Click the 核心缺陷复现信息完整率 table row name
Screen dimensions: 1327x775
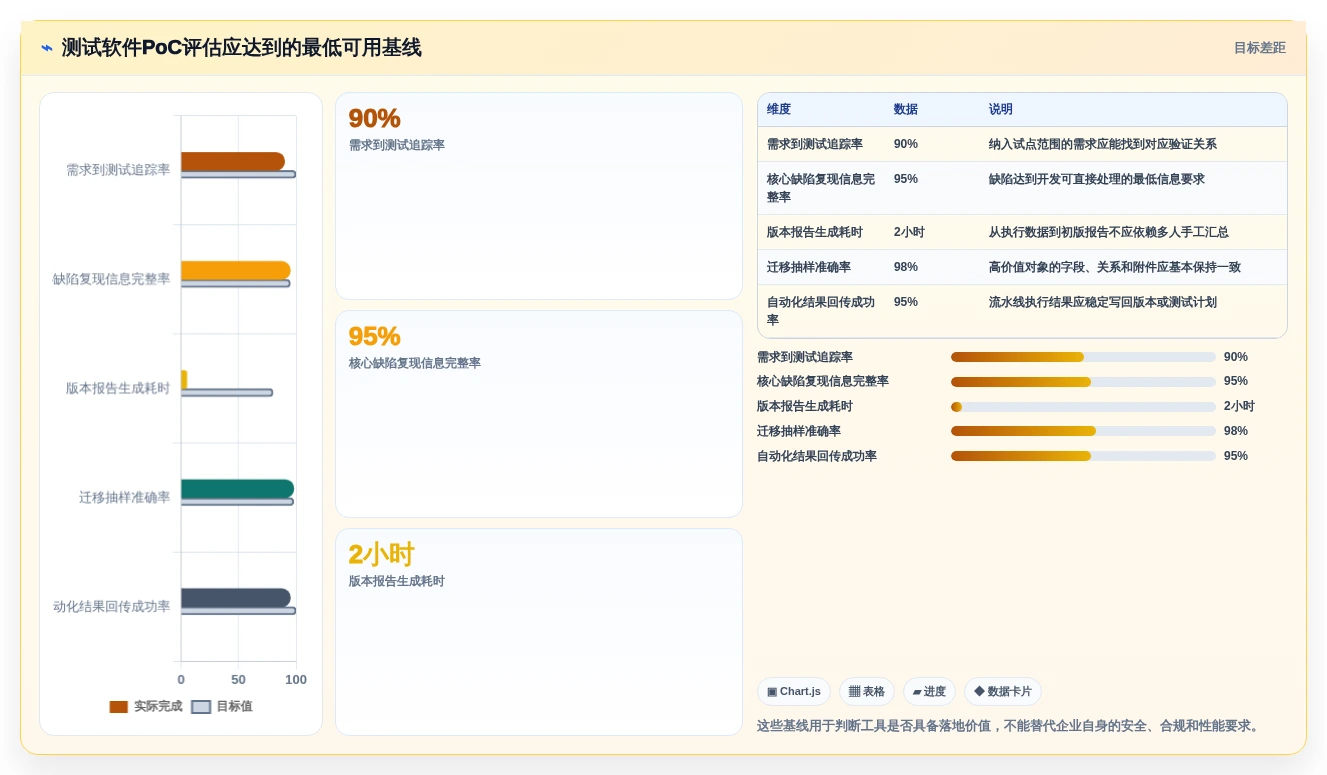click(x=821, y=188)
